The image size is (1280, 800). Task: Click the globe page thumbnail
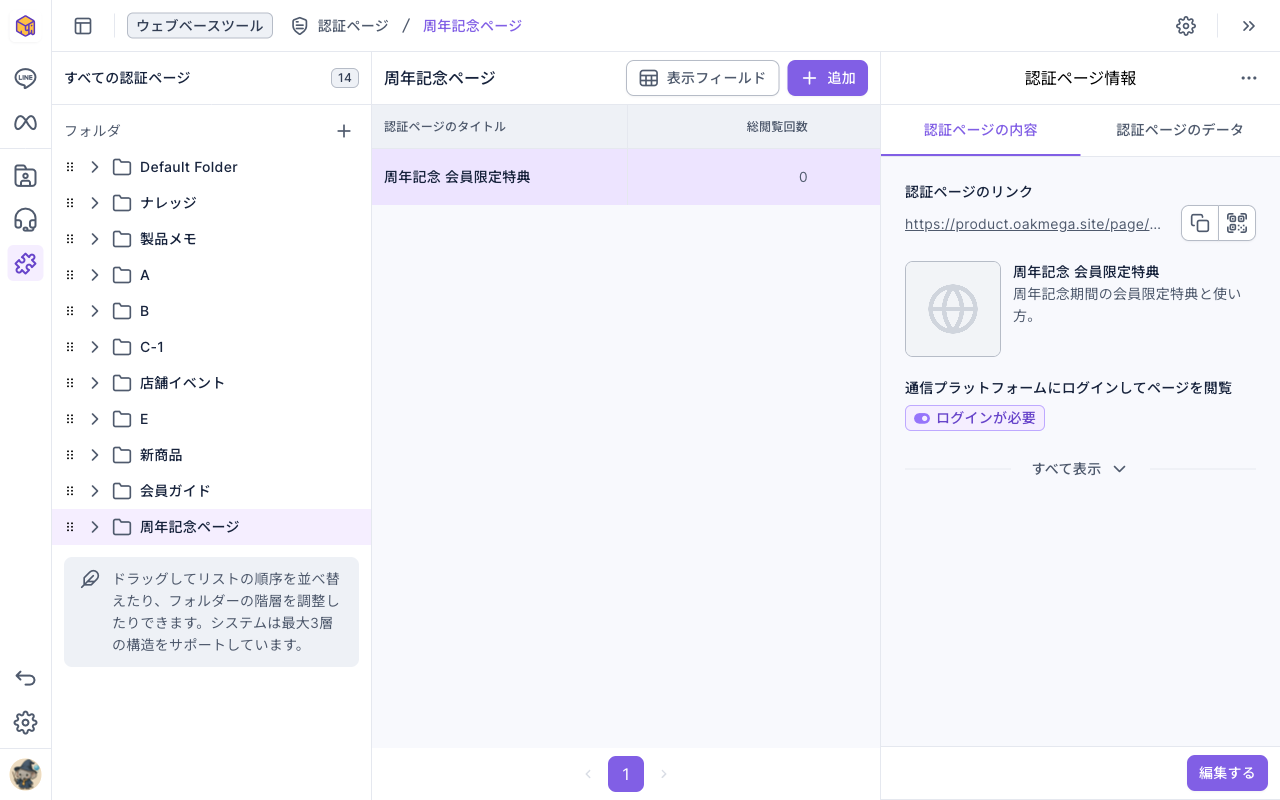(x=953, y=309)
